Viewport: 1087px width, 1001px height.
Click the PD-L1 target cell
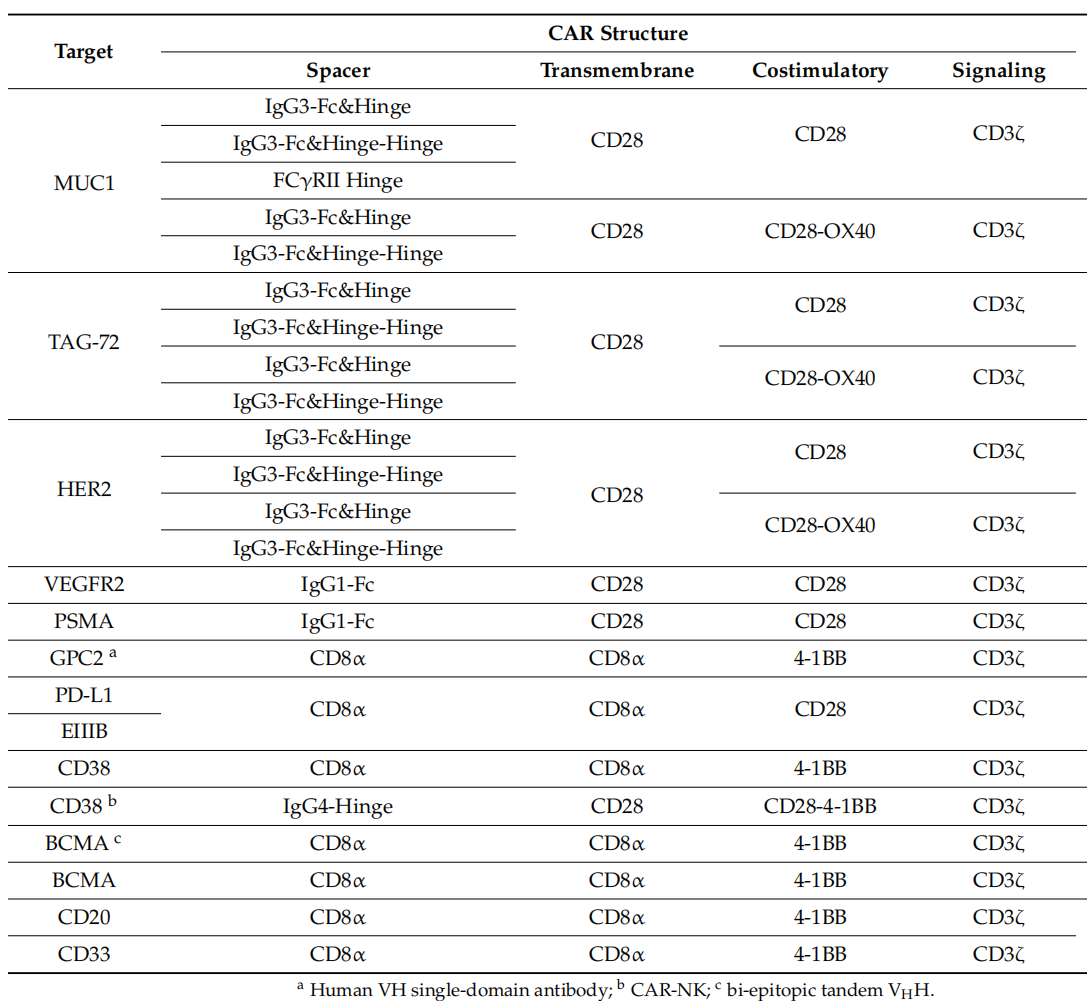coord(84,695)
